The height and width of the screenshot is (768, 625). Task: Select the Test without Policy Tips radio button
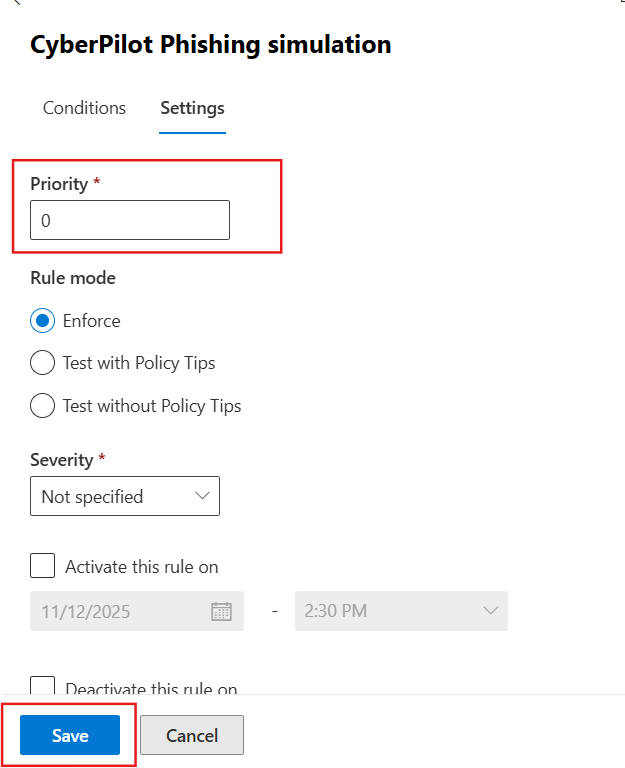pyautogui.click(x=43, y=406)
